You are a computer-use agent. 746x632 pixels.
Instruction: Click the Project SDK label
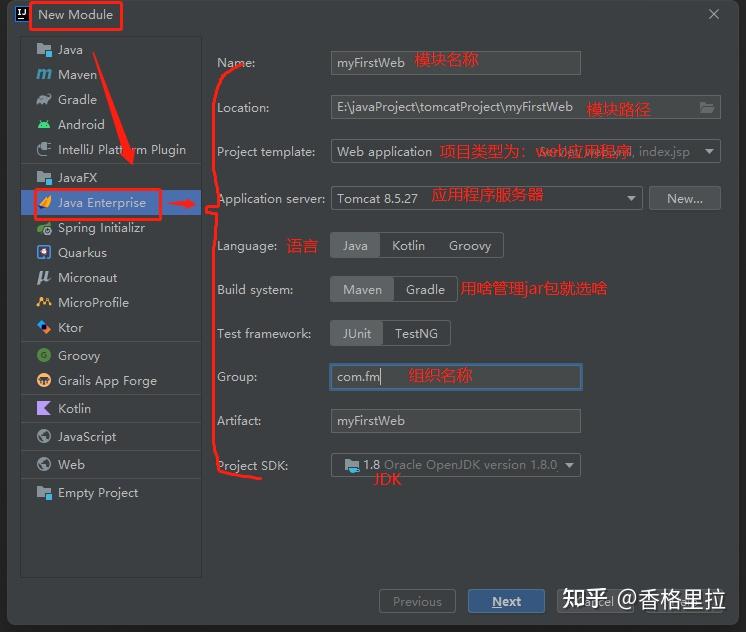click(253, 465)
